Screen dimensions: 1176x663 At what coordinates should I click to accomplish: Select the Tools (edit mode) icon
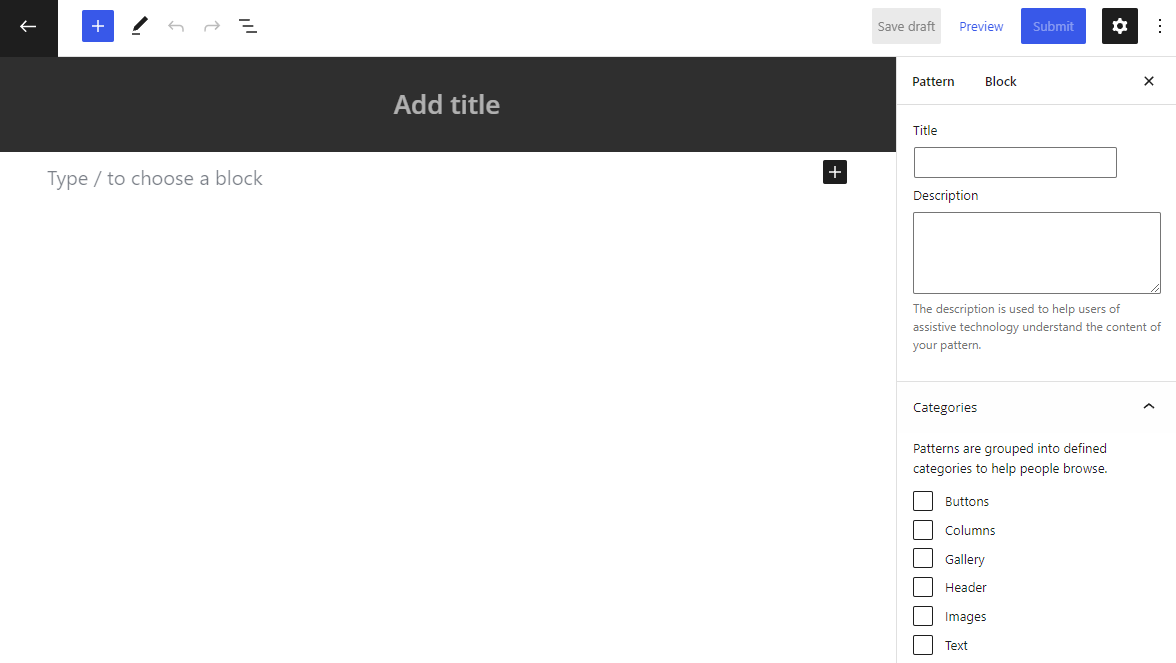point(139,26)
